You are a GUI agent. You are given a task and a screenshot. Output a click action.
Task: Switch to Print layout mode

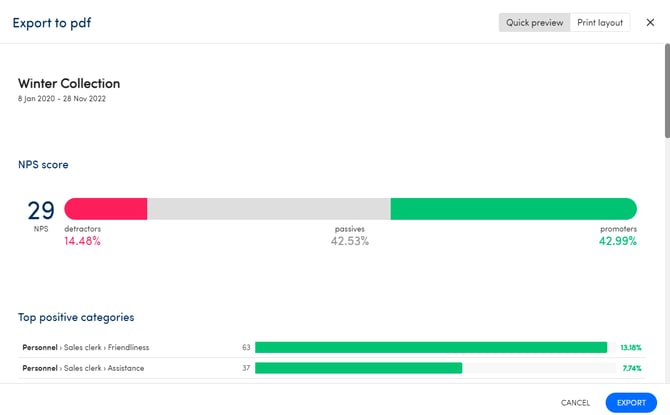pos(600,22)
